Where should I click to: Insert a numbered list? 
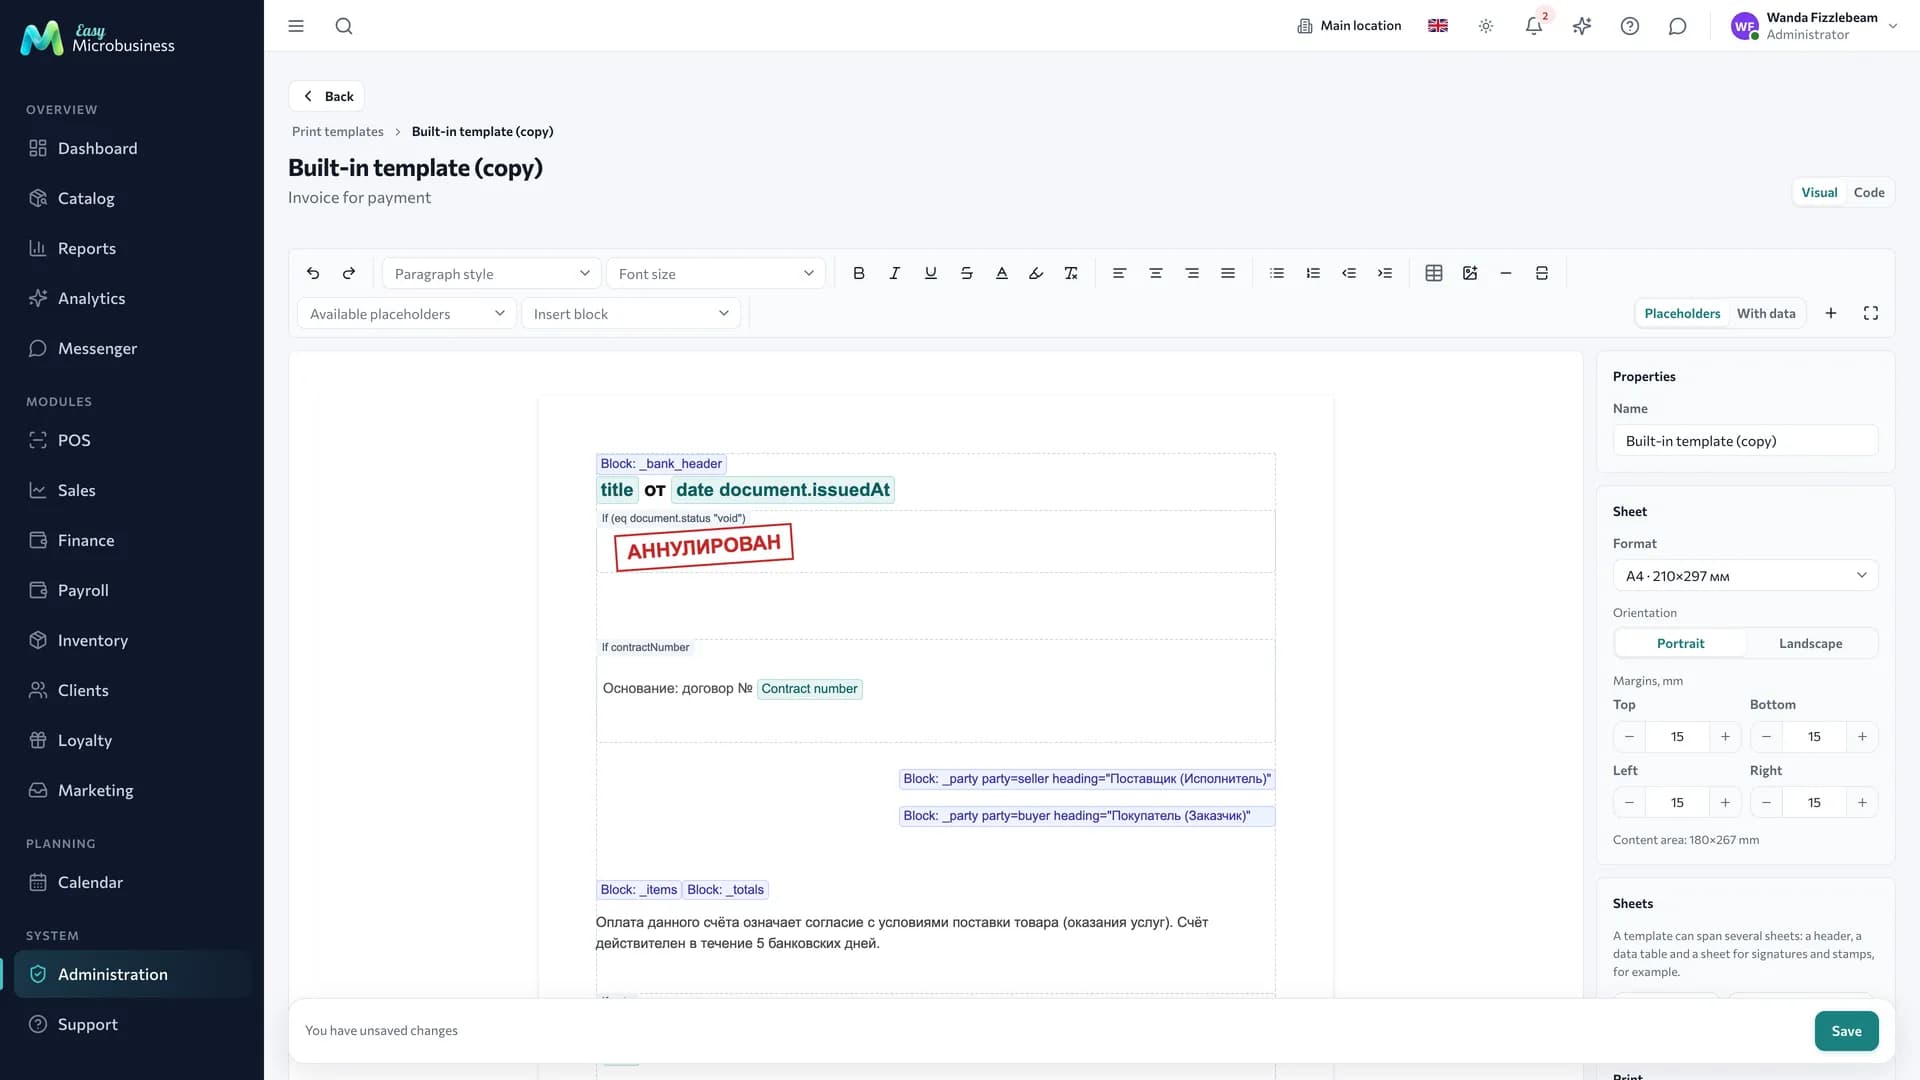coord(1312,273)
